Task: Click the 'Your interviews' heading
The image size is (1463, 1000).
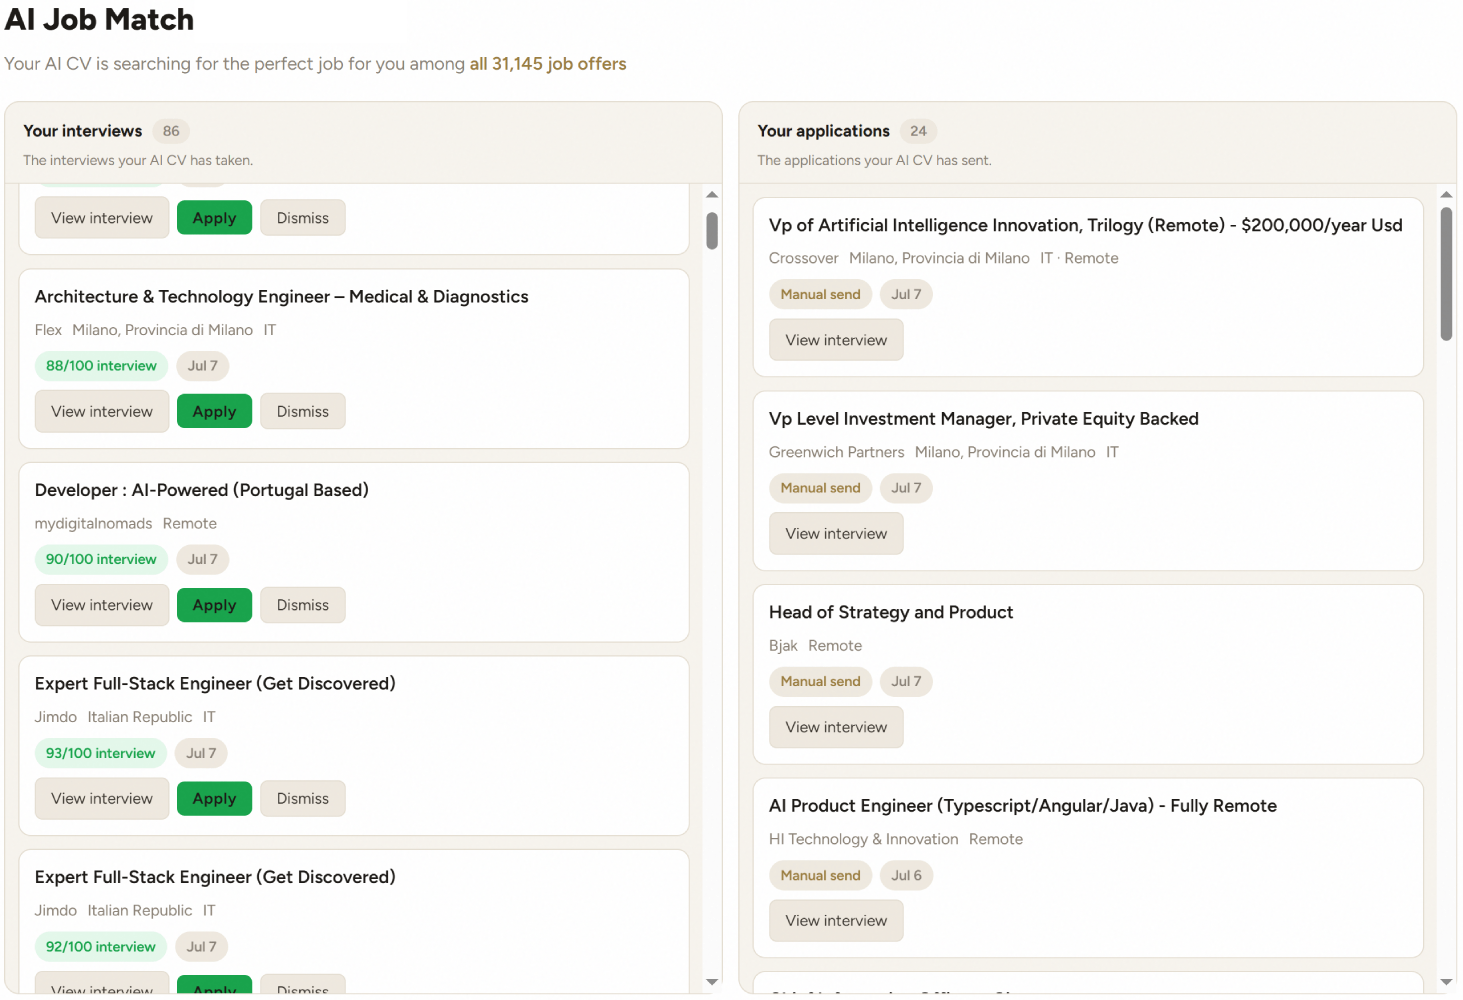Action: coord(83,131)
